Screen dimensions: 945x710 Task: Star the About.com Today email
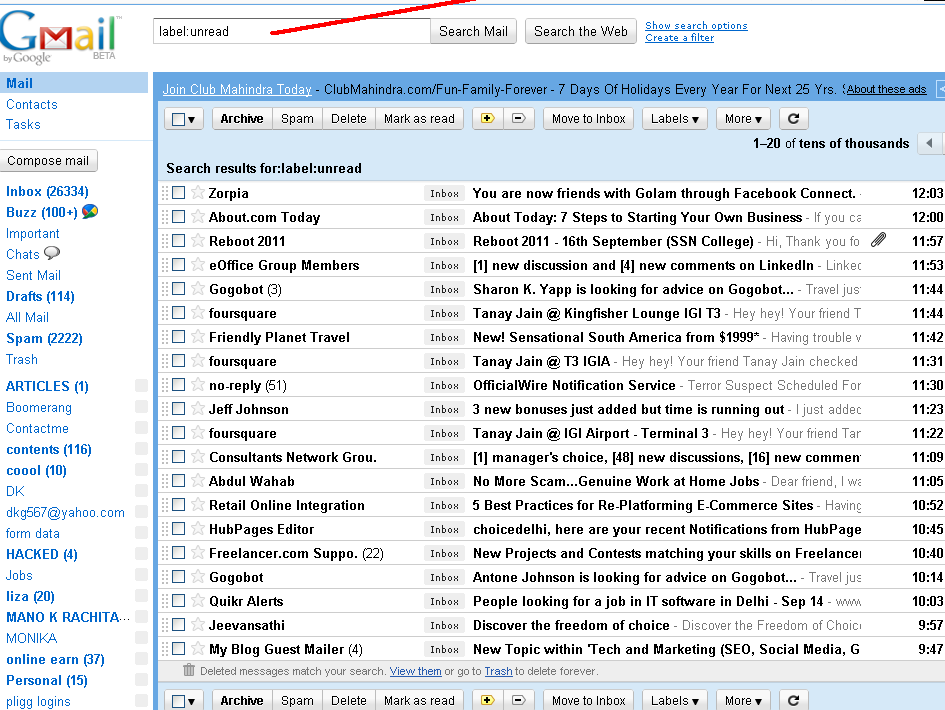pos(198,216)
